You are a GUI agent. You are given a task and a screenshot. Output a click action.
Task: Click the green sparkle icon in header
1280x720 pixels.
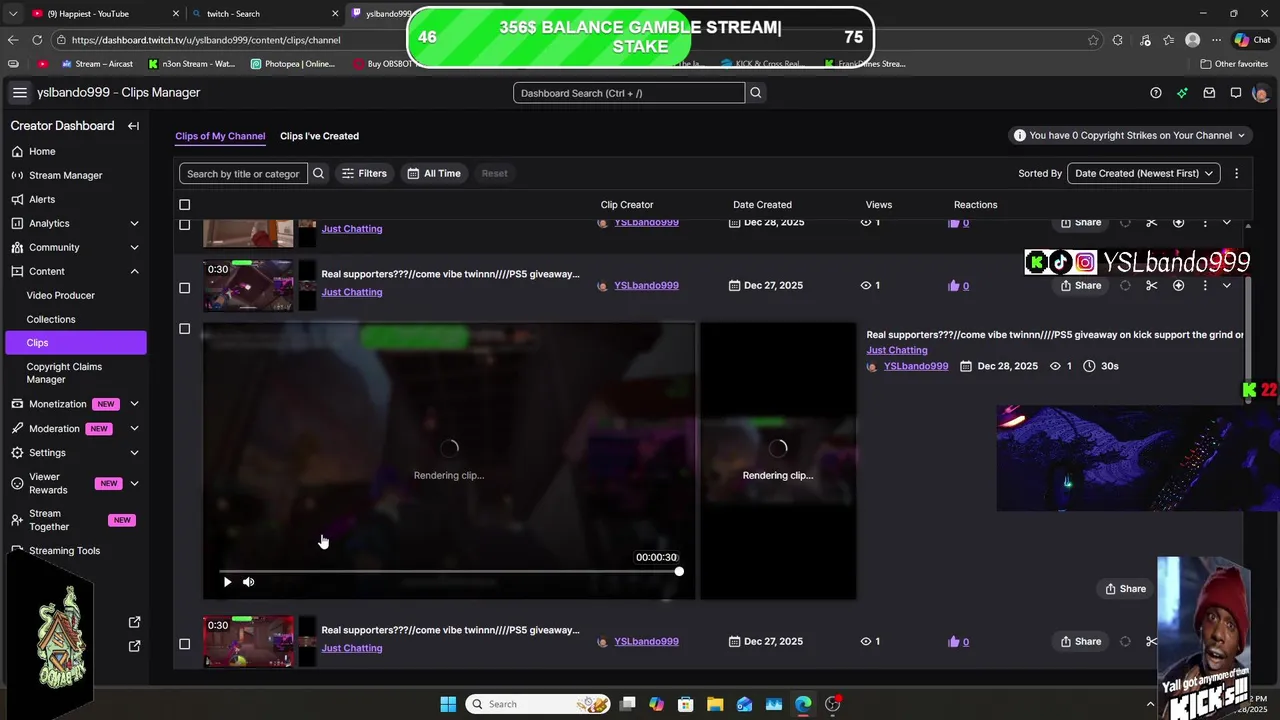(1182, 93)
